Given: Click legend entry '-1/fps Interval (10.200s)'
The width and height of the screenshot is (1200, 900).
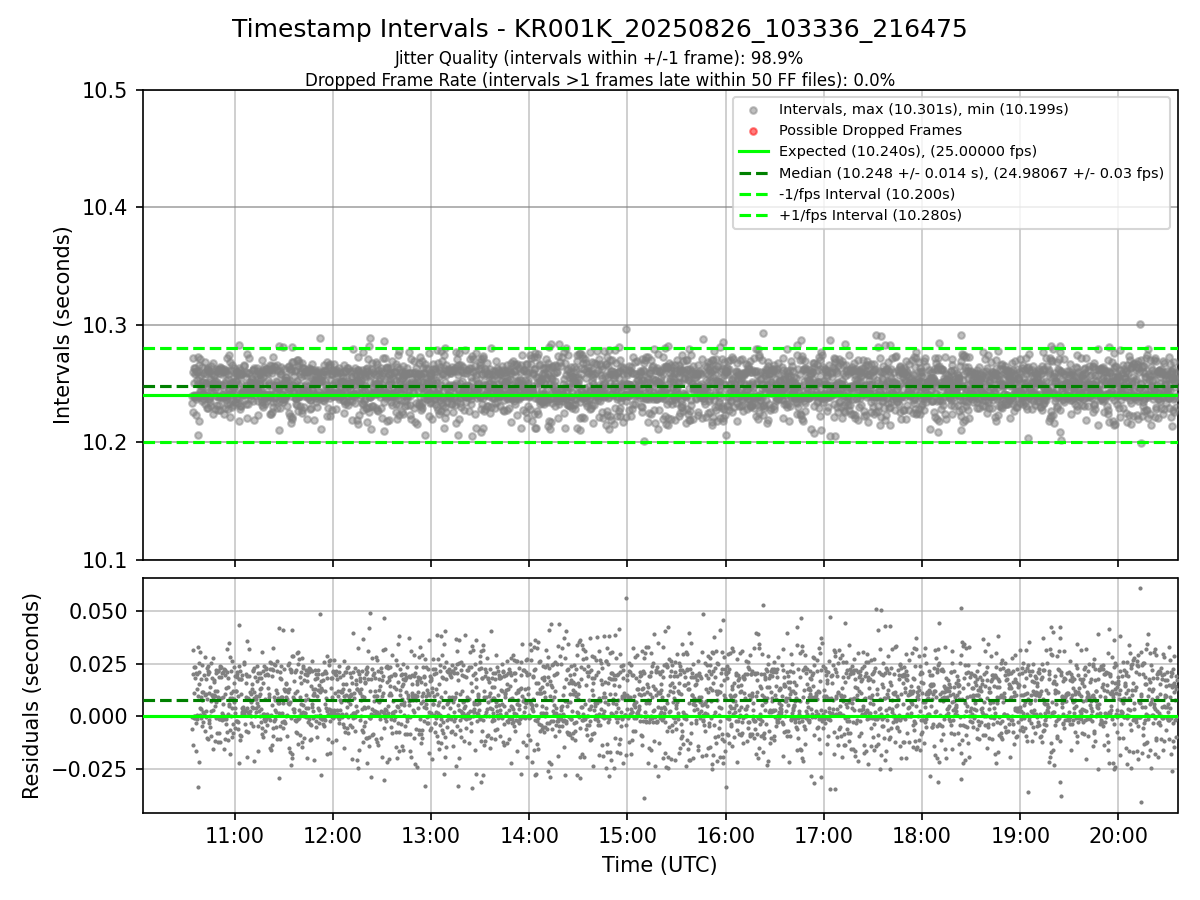Looking at the screenshot, I should tap(867, 194).
